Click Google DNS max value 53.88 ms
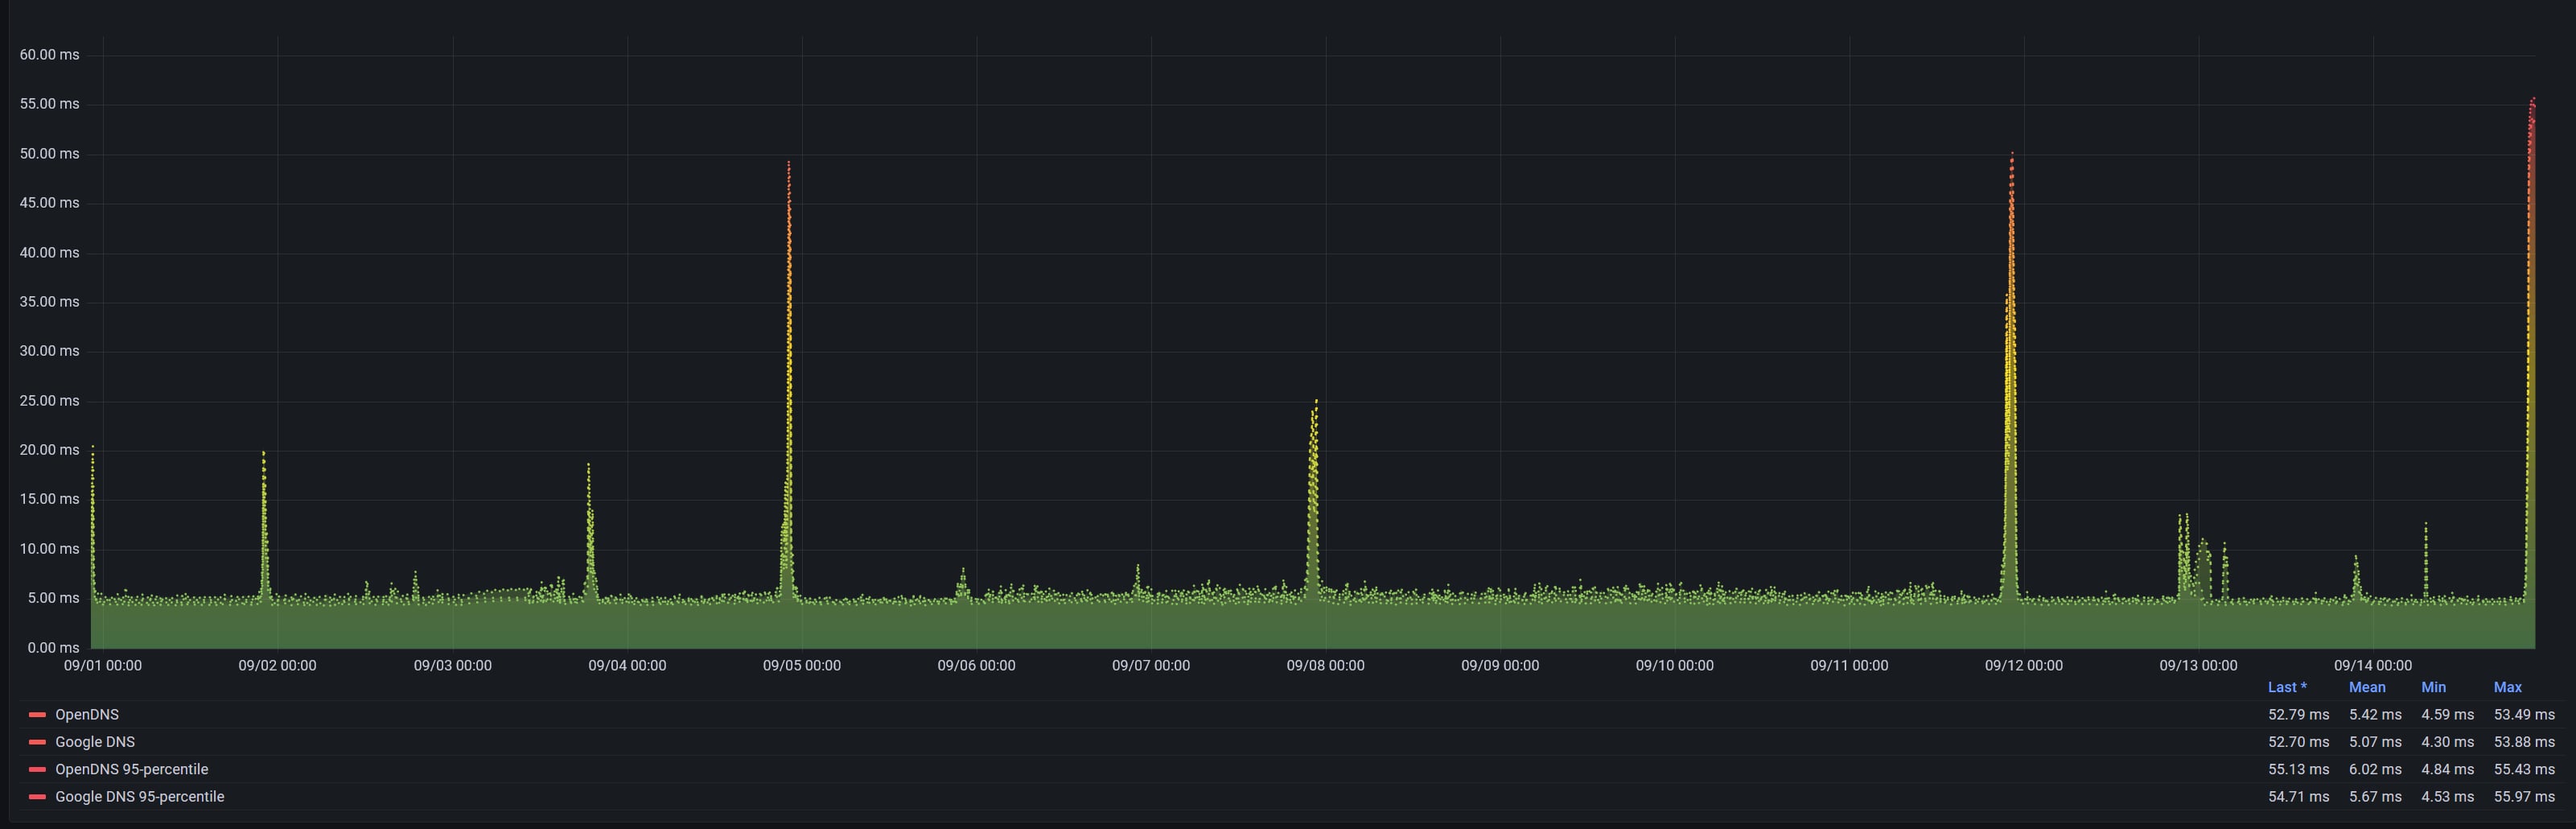This screenshot has height=829, width=2576. pyautogui.click(x=2524, y=741)
